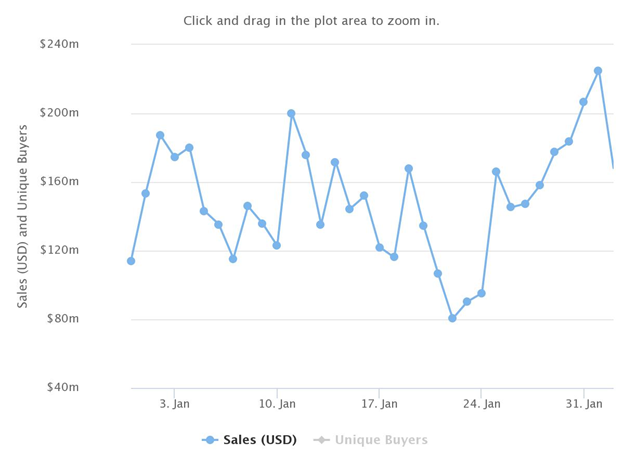Show the Unique Buyers series via legend label

(381, 440)
